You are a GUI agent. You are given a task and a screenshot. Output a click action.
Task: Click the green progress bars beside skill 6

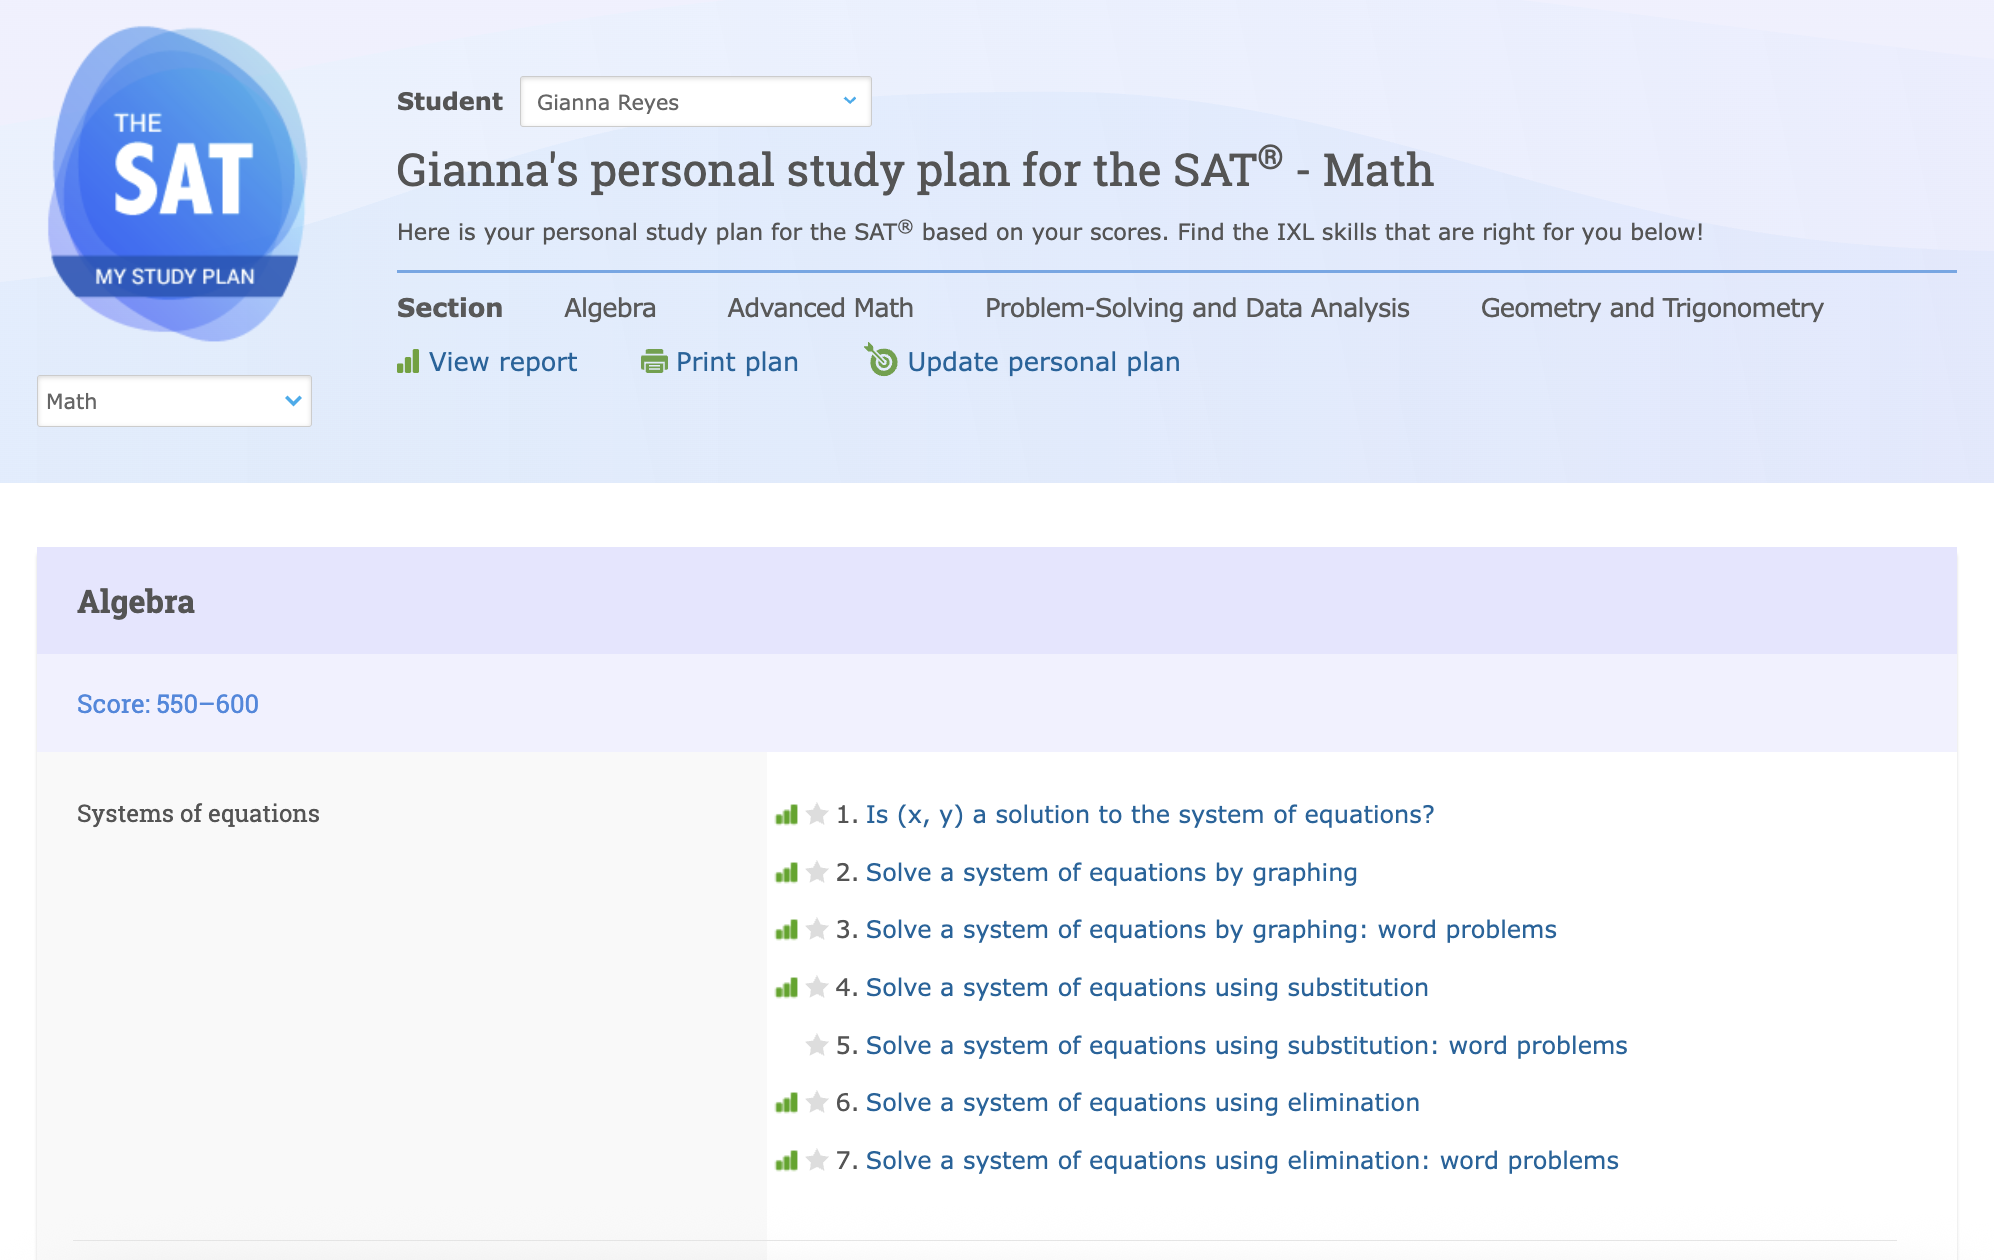786,1103
